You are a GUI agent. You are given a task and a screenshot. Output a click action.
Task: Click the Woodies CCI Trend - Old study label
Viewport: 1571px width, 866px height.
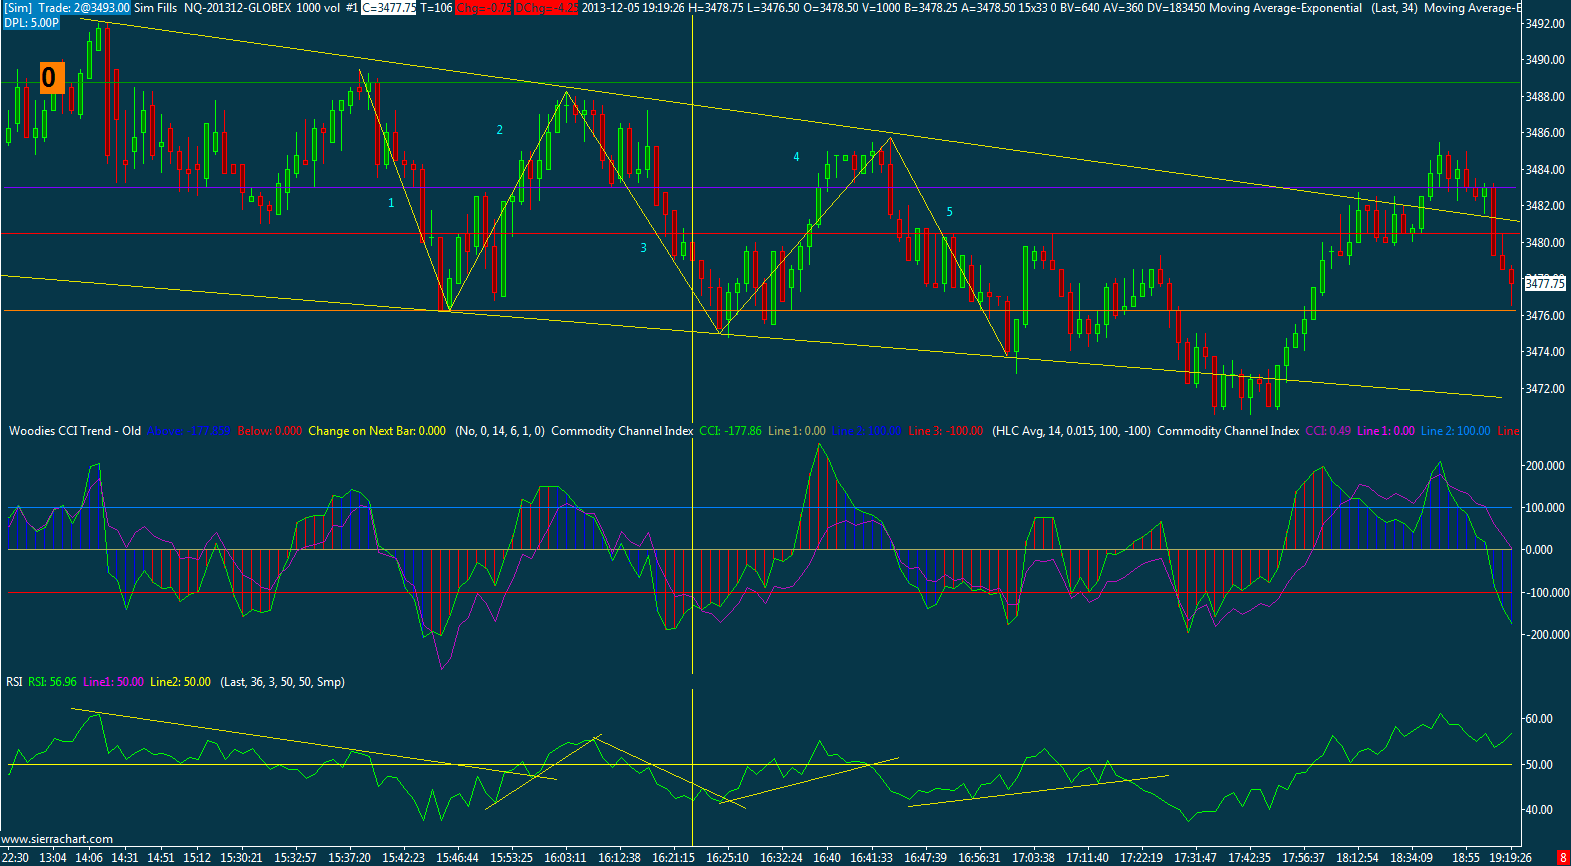point(75,431)
